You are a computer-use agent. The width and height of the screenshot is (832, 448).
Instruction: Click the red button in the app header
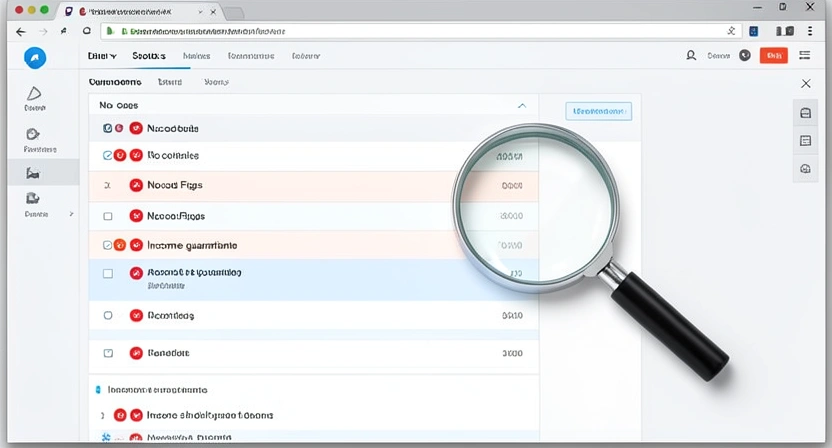pos(774,55)
